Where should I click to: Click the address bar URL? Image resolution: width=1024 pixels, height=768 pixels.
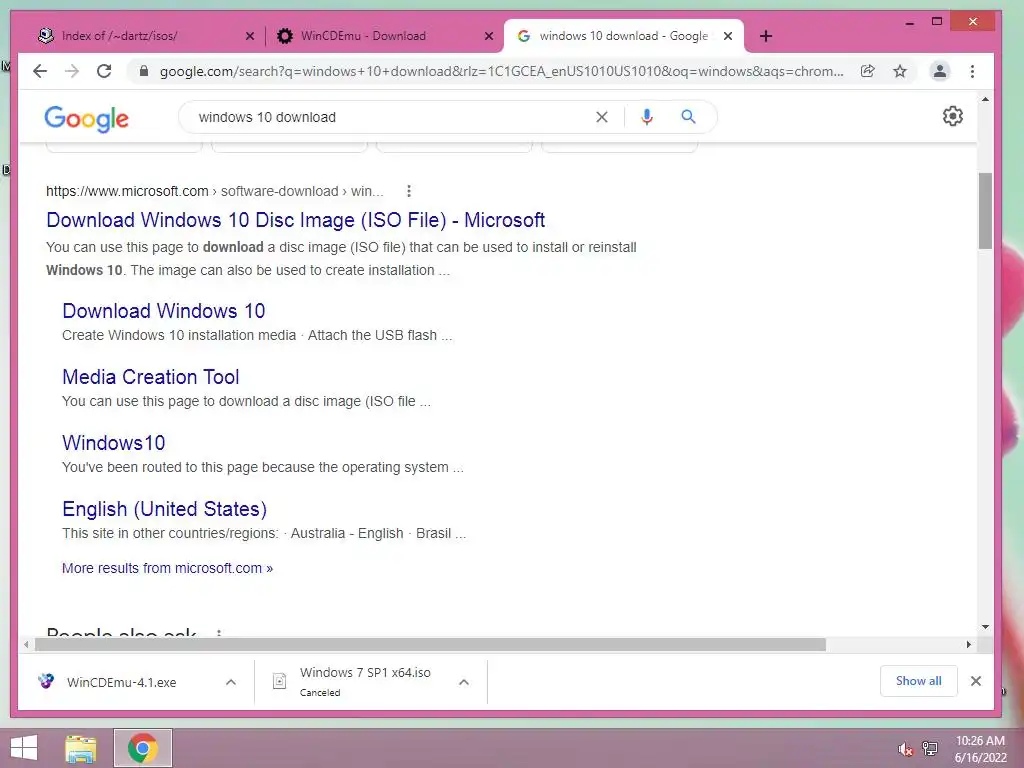coord(502,71)
